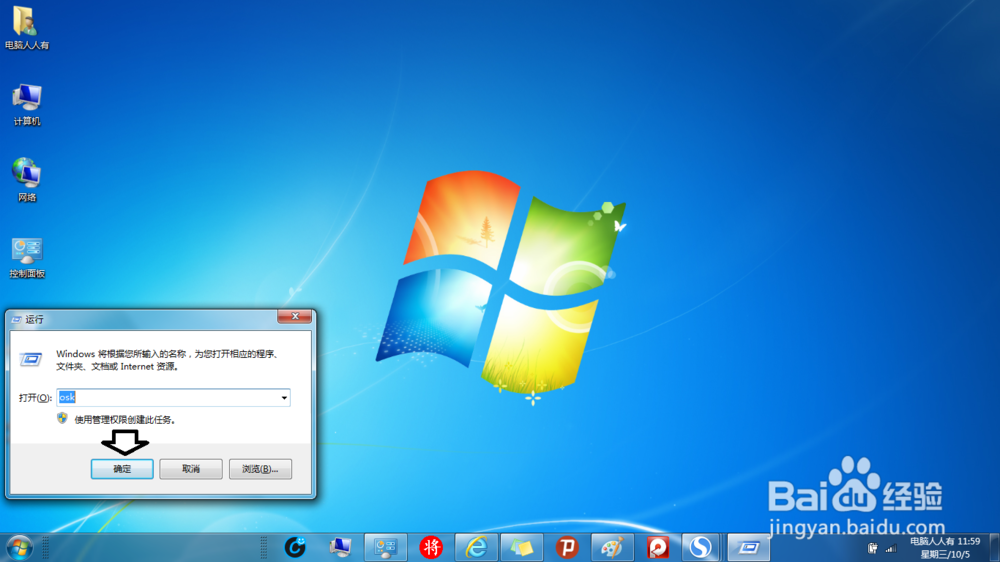
Task: Click 确定 in the Run dialog
Action: 122,469
